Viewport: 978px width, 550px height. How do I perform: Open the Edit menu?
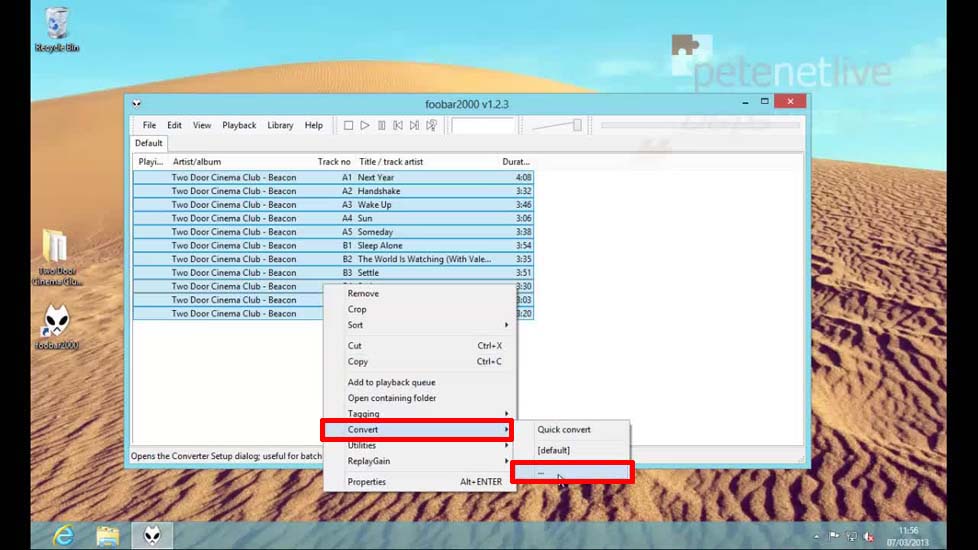pos(175,125)
